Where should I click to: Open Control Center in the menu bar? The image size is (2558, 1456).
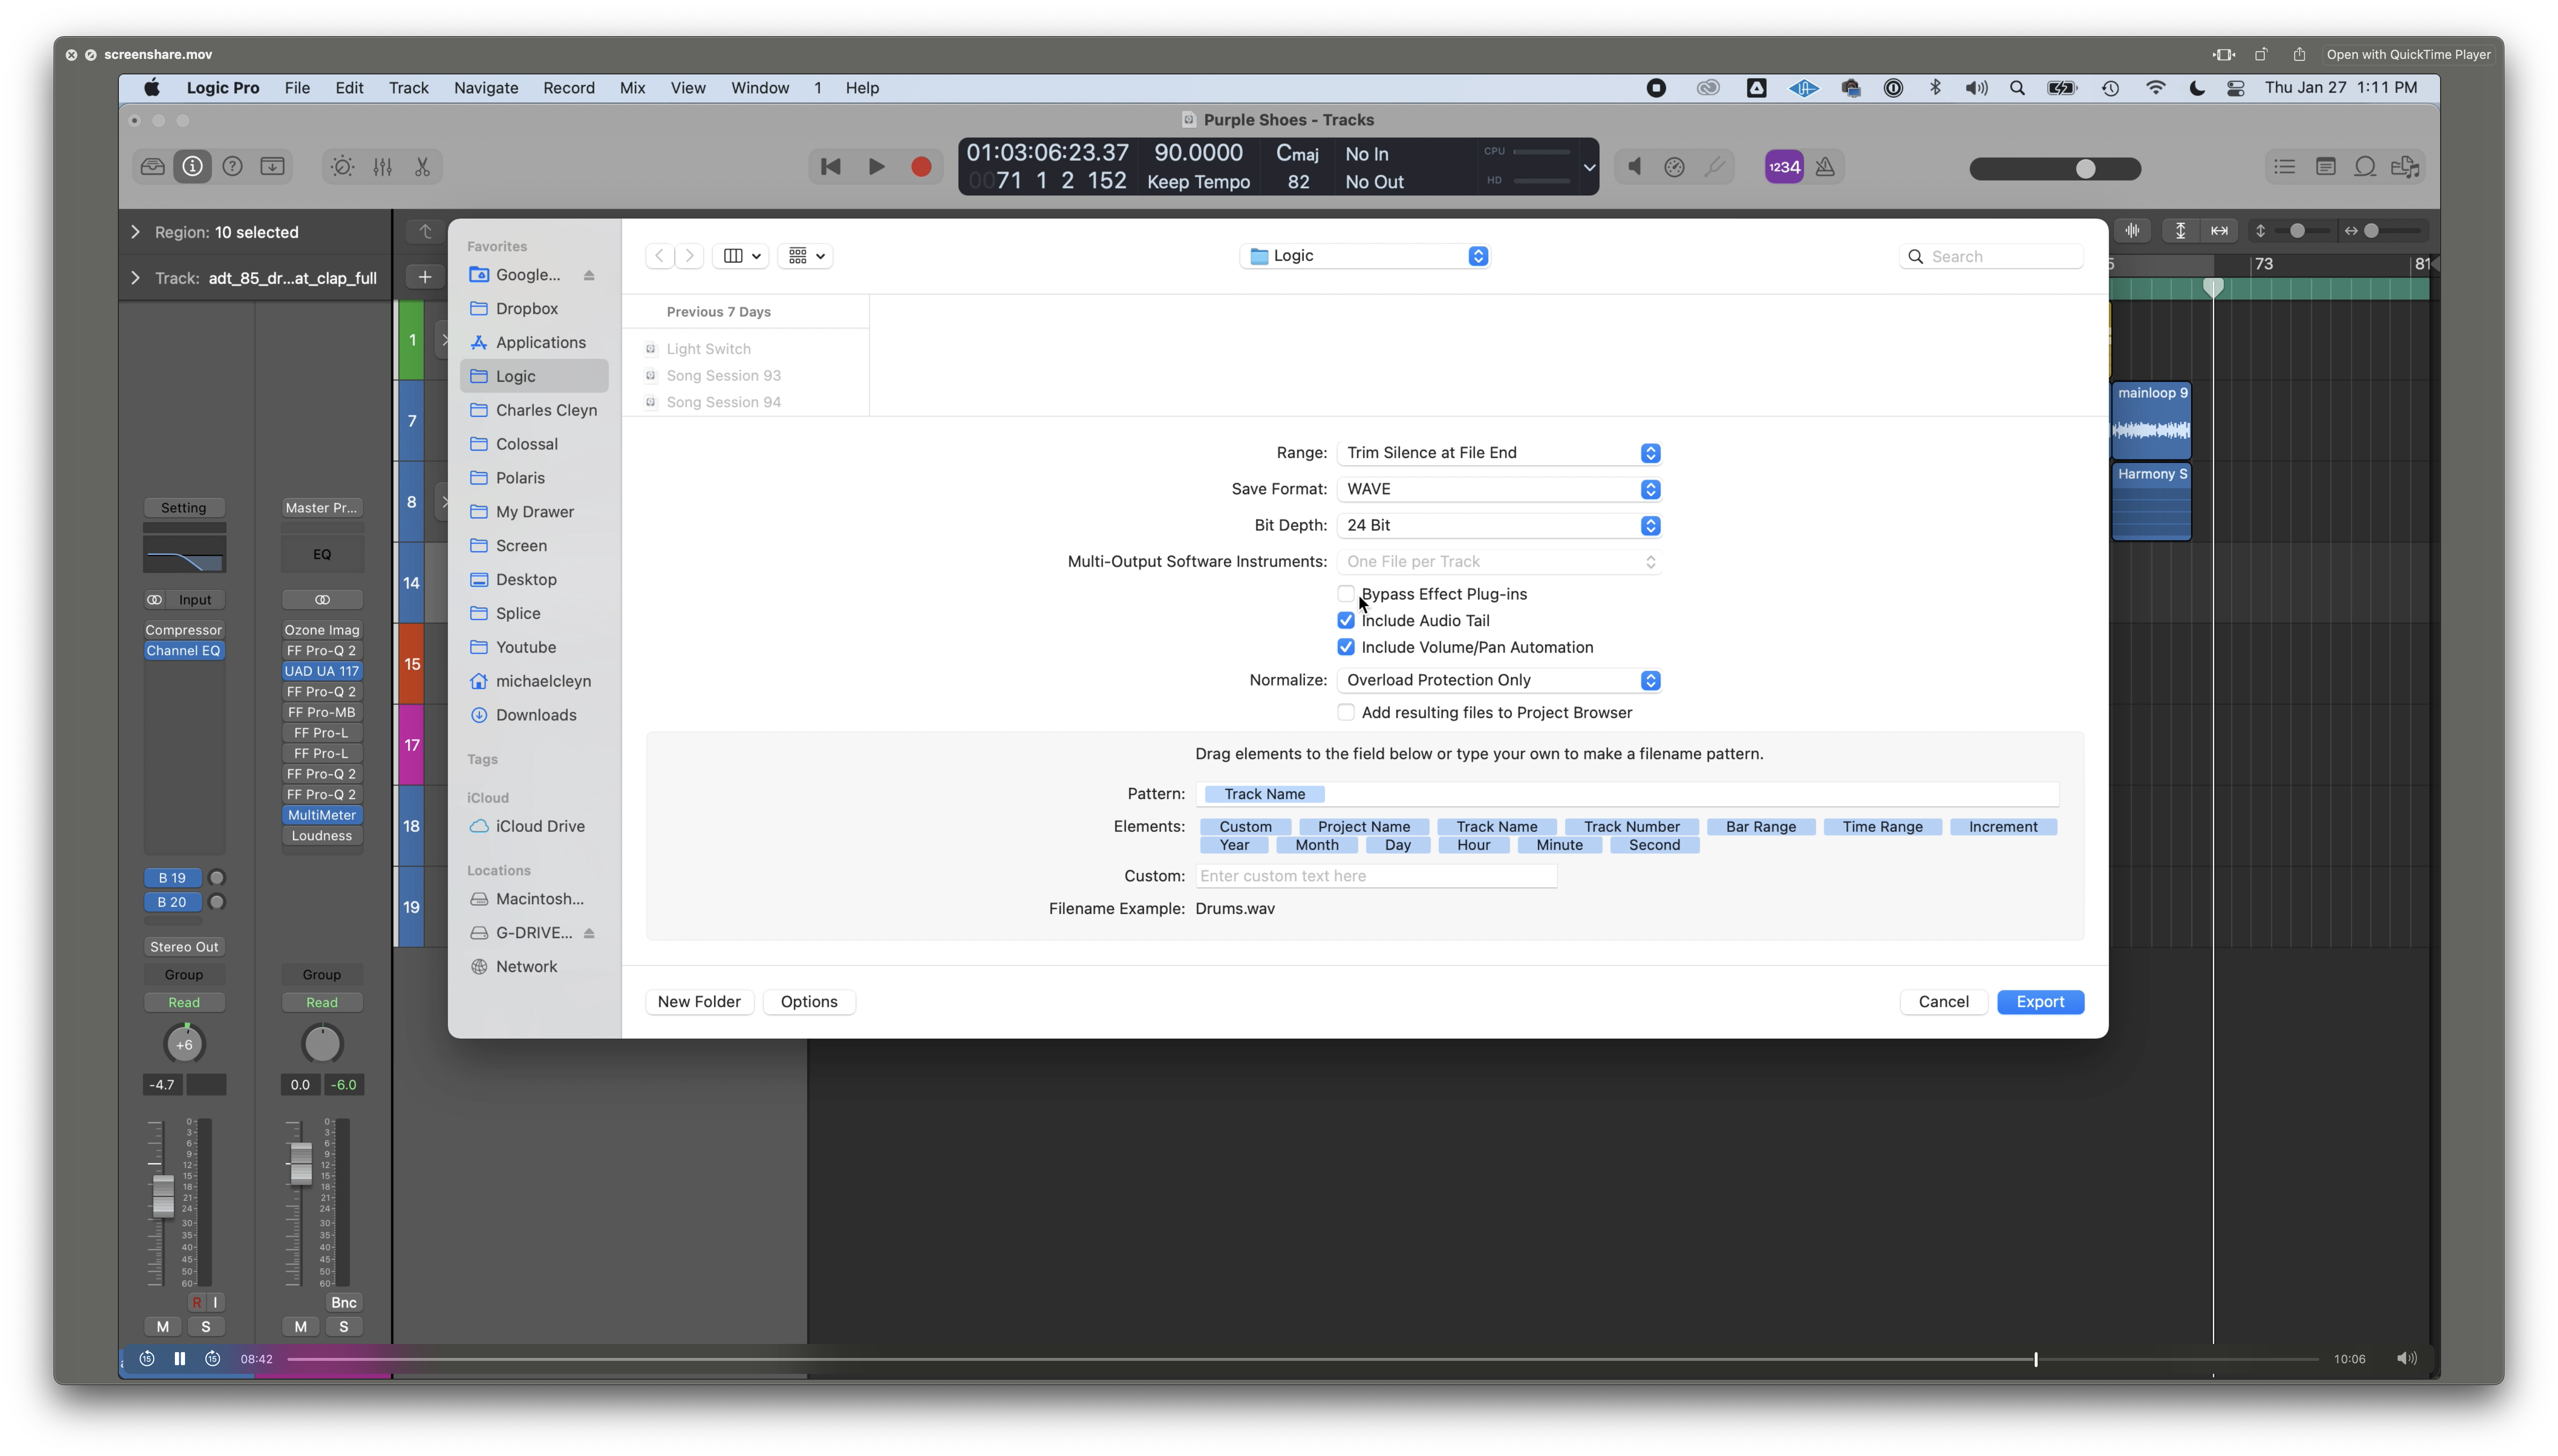[2236, 88]
